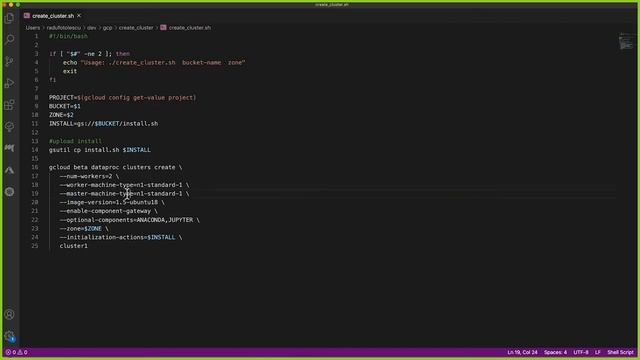Click Ln 19, Col 24 in status bar
The height and width of the screenshot is (360, 640).
pyautogui.click(x=522, y=352)
